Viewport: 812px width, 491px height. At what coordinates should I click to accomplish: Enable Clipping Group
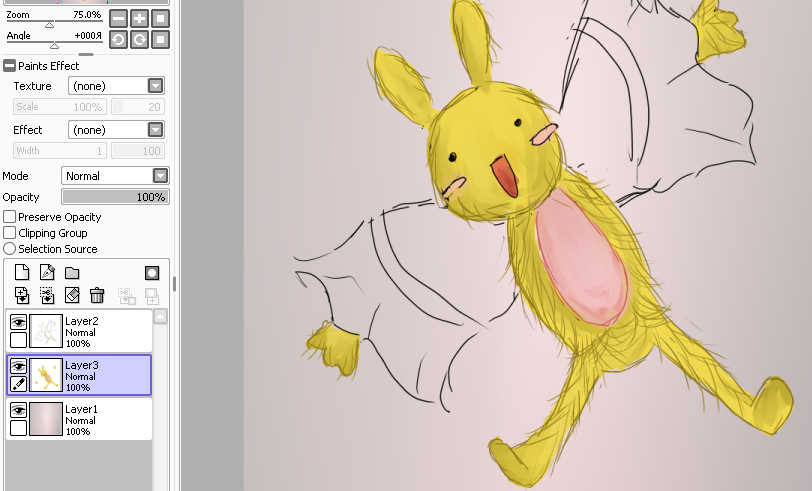pyautogui.click(x=9, y=233)
